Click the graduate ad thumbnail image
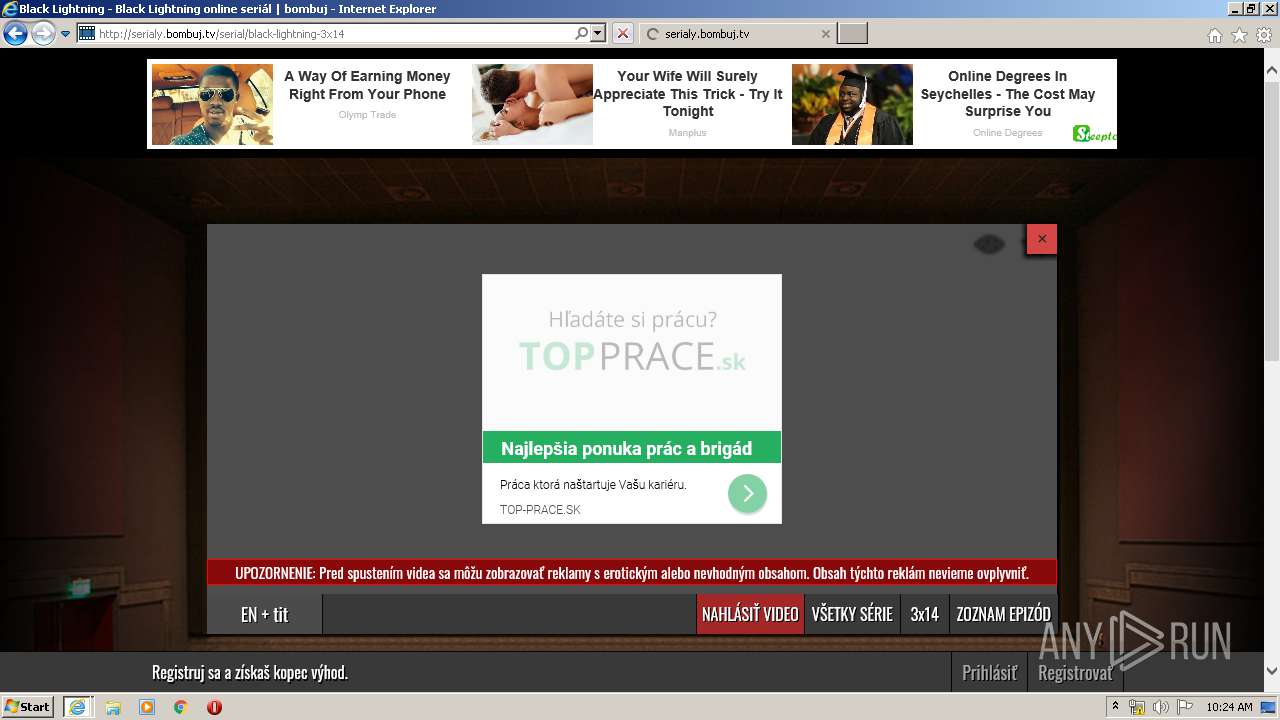The width and height of the screenshot is (1280, 720). coord(852,104)
